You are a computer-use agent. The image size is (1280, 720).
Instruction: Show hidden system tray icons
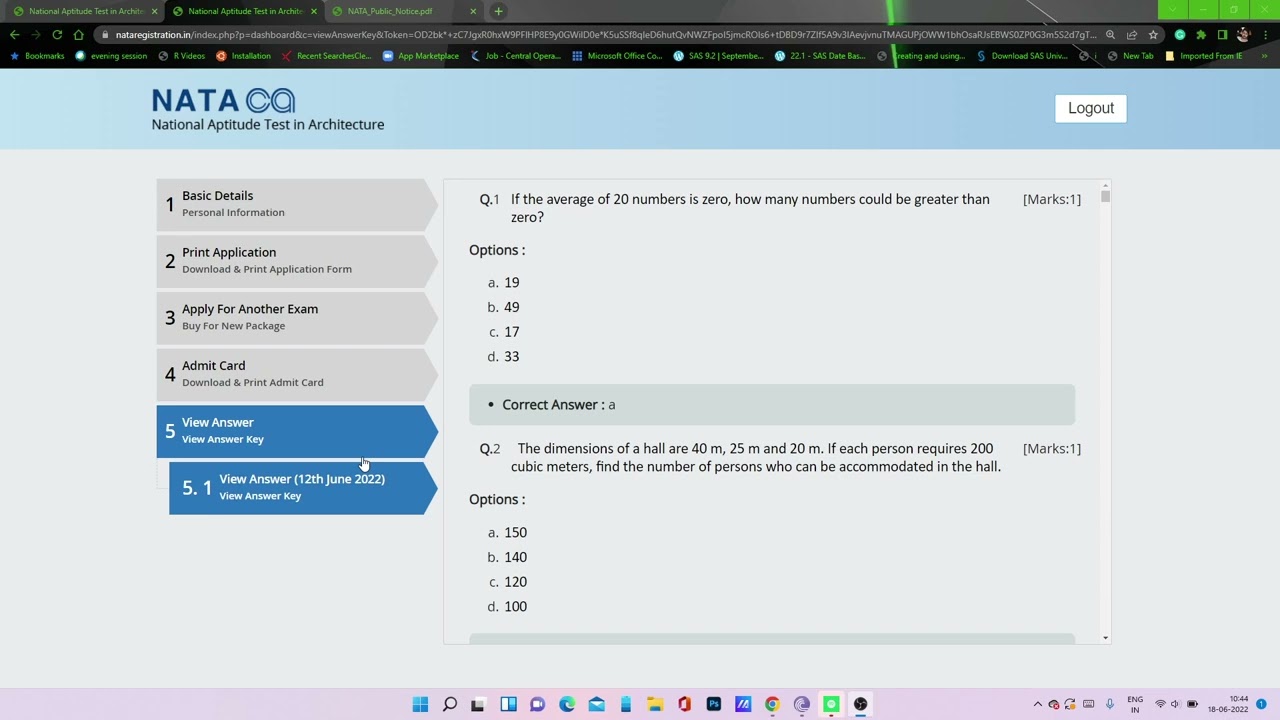[x=1037, y=704]
